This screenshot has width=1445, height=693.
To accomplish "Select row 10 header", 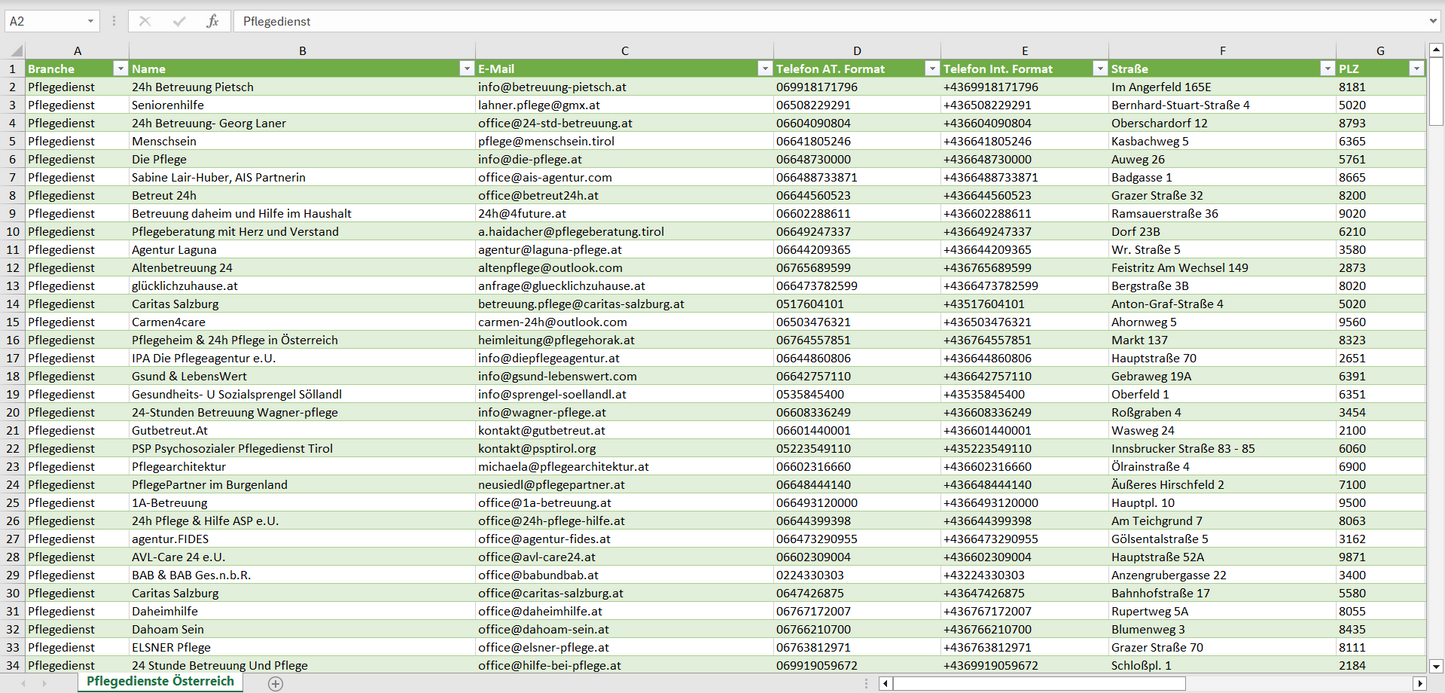I will (13, 232).
